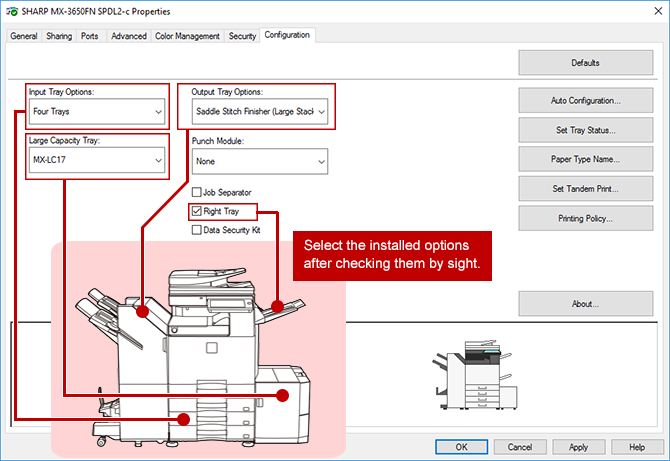Enable the Job Separator checkbox
This screenshot has width=670, height=461.
[197, 192]
